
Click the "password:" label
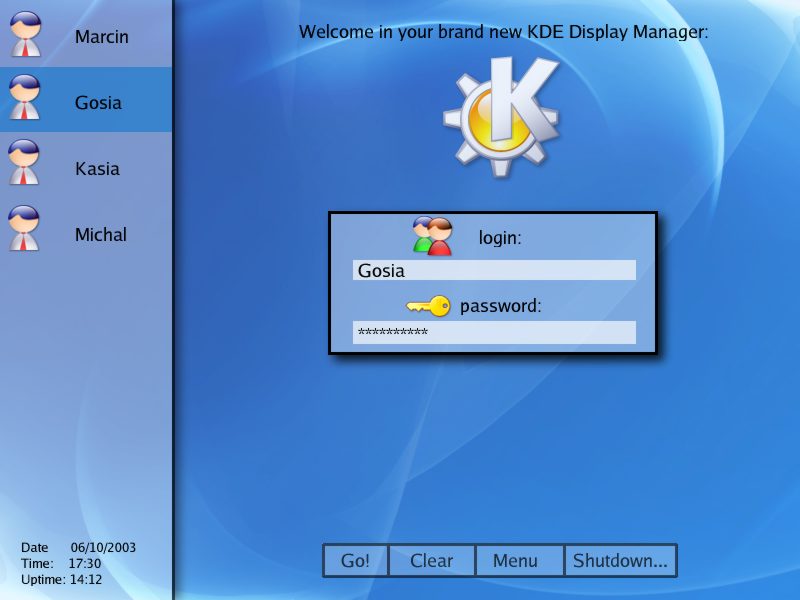pos(501,306)
